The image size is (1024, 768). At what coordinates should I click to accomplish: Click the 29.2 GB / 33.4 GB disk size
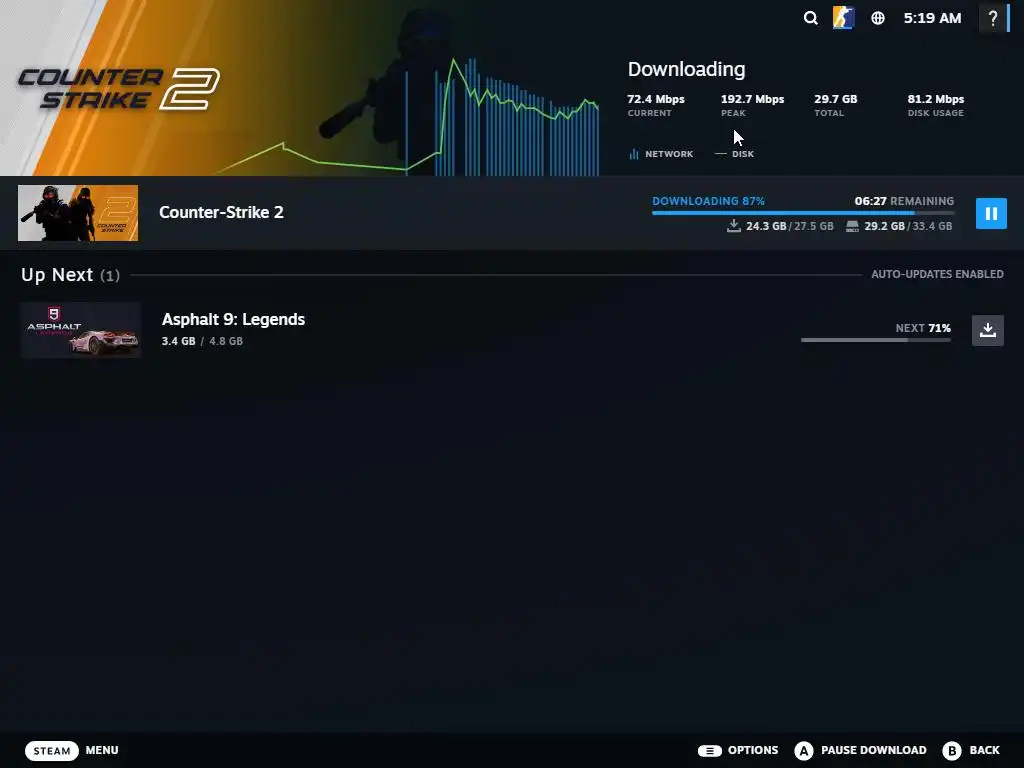click(908, 226)
